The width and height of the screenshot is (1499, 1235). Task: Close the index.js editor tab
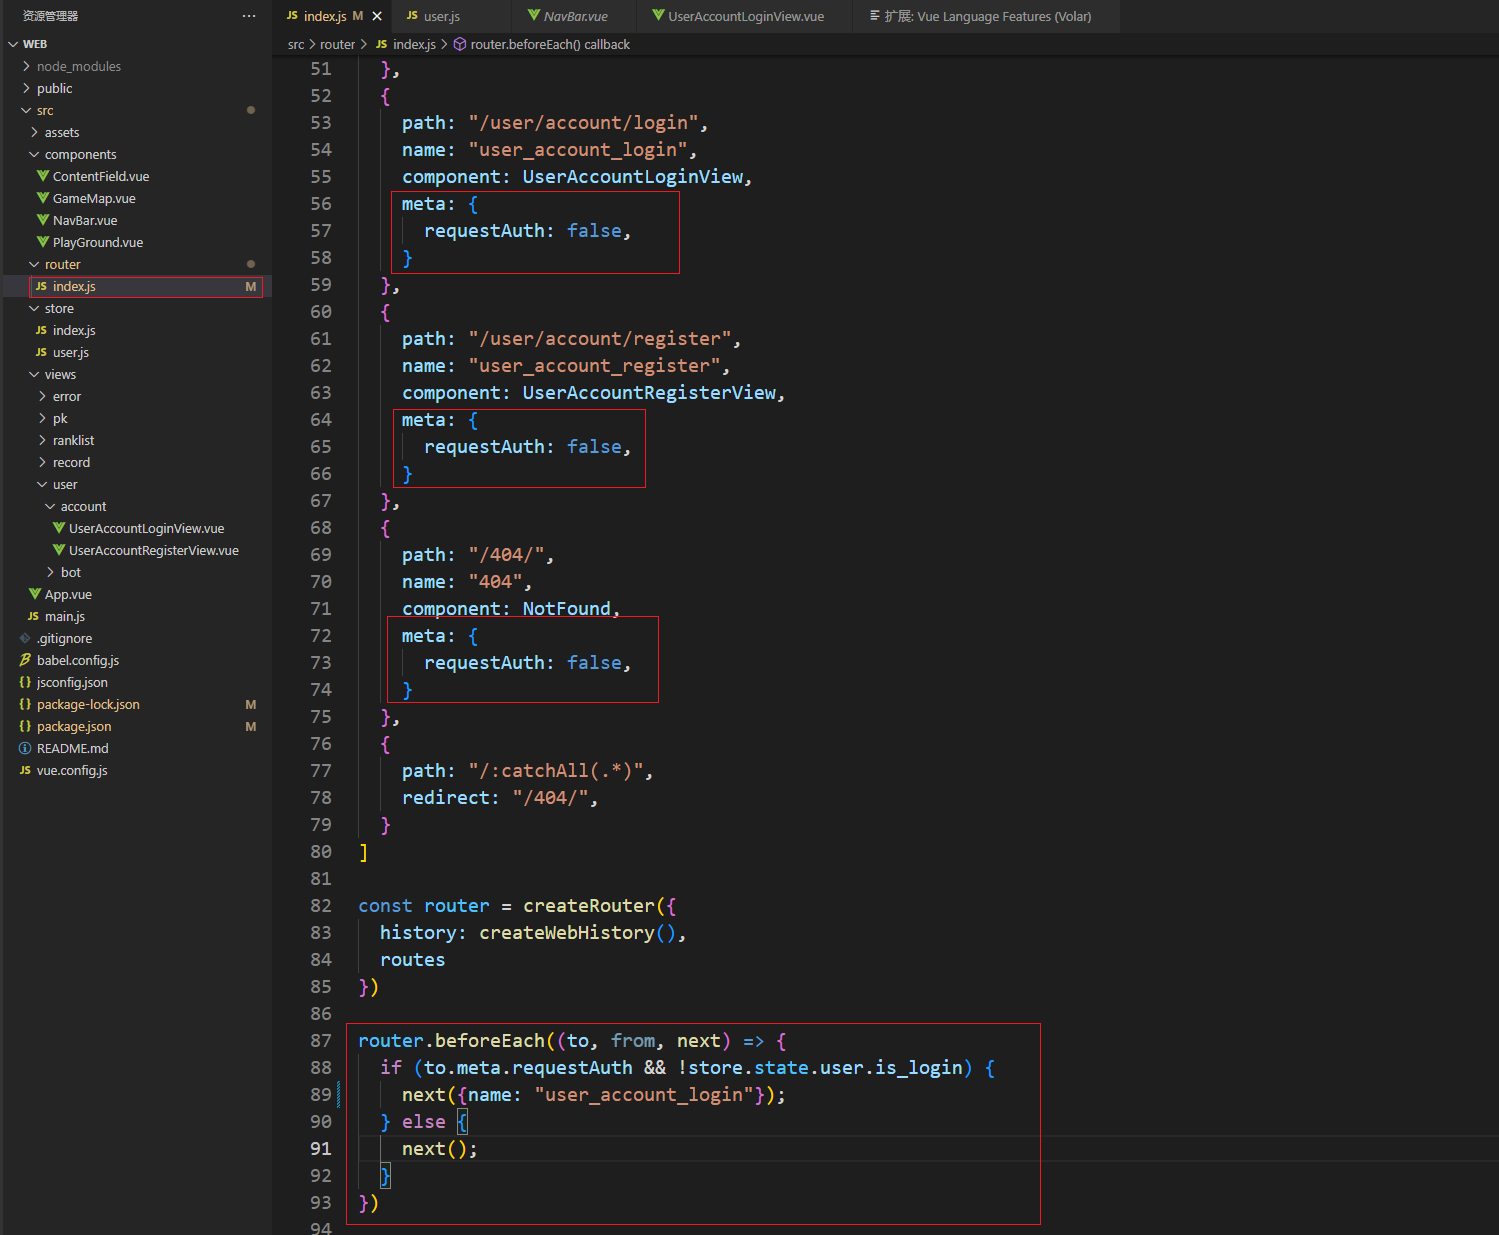tap(377, 16)
